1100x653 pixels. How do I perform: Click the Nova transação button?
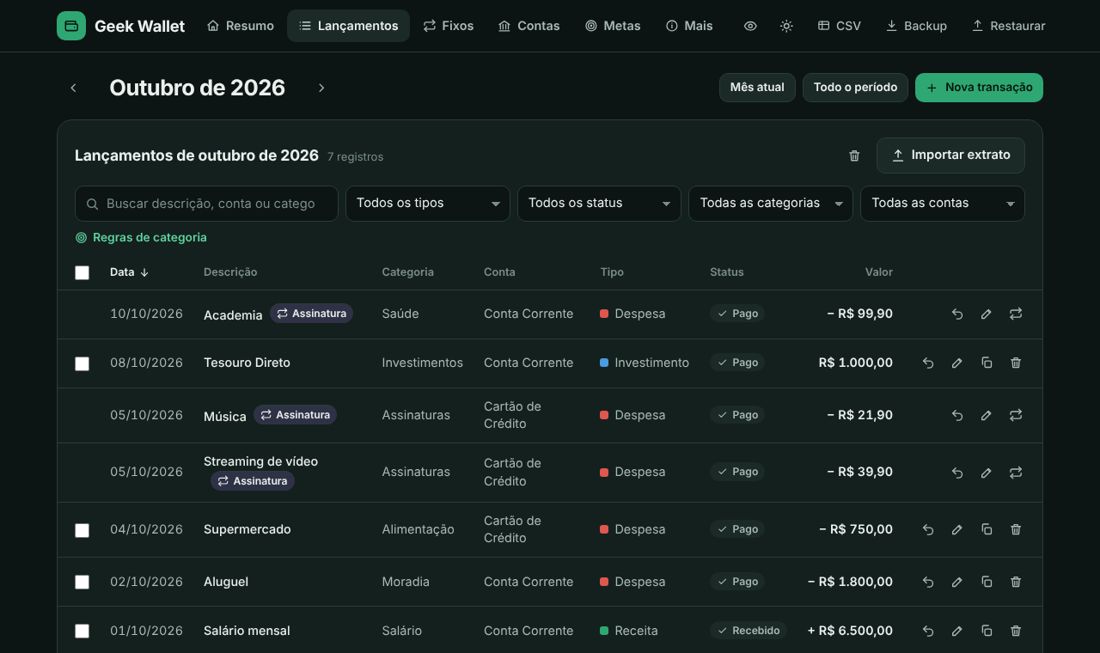pos(979,88)
